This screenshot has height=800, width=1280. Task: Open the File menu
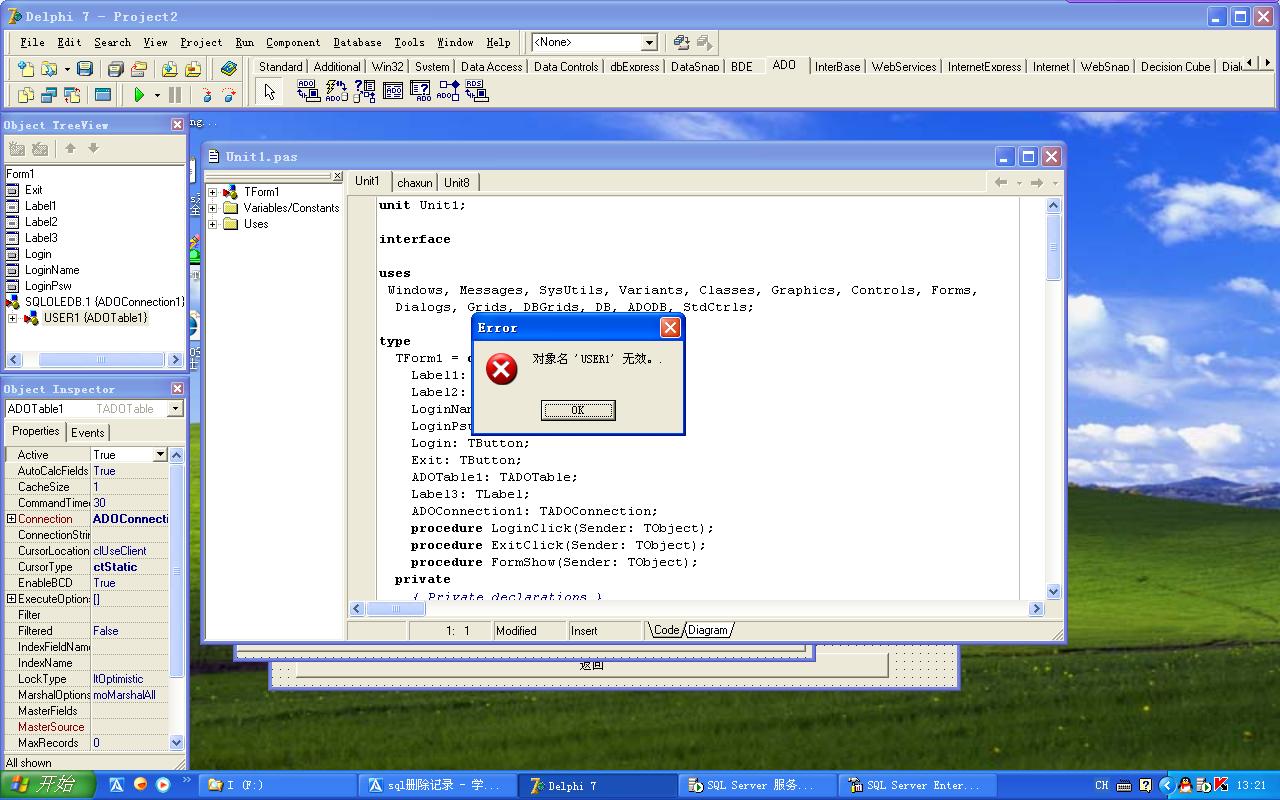point(32,42)
